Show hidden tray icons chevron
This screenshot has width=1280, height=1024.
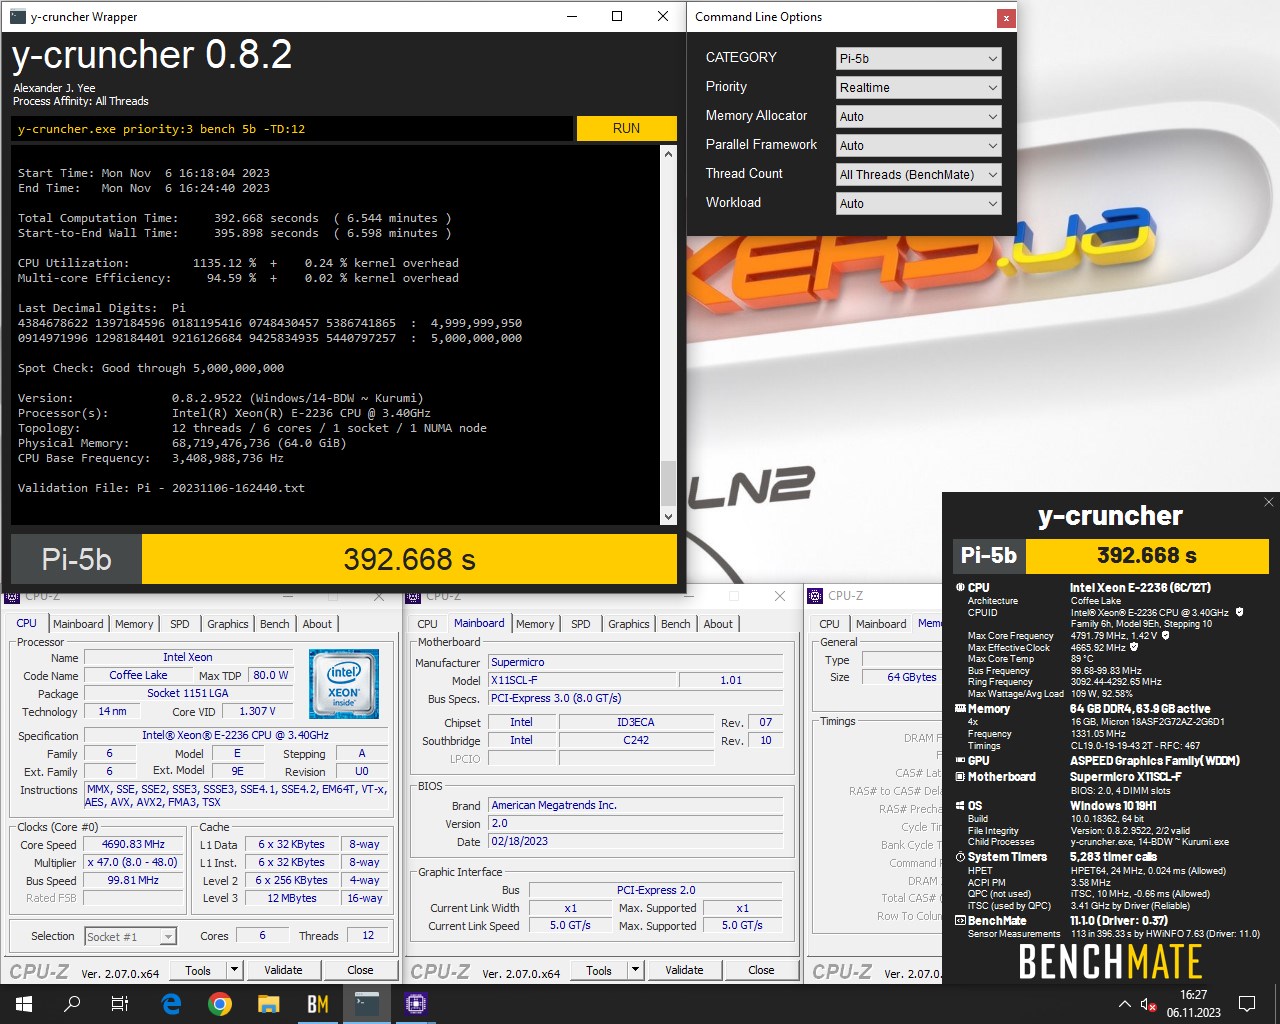[1125, 1004]
